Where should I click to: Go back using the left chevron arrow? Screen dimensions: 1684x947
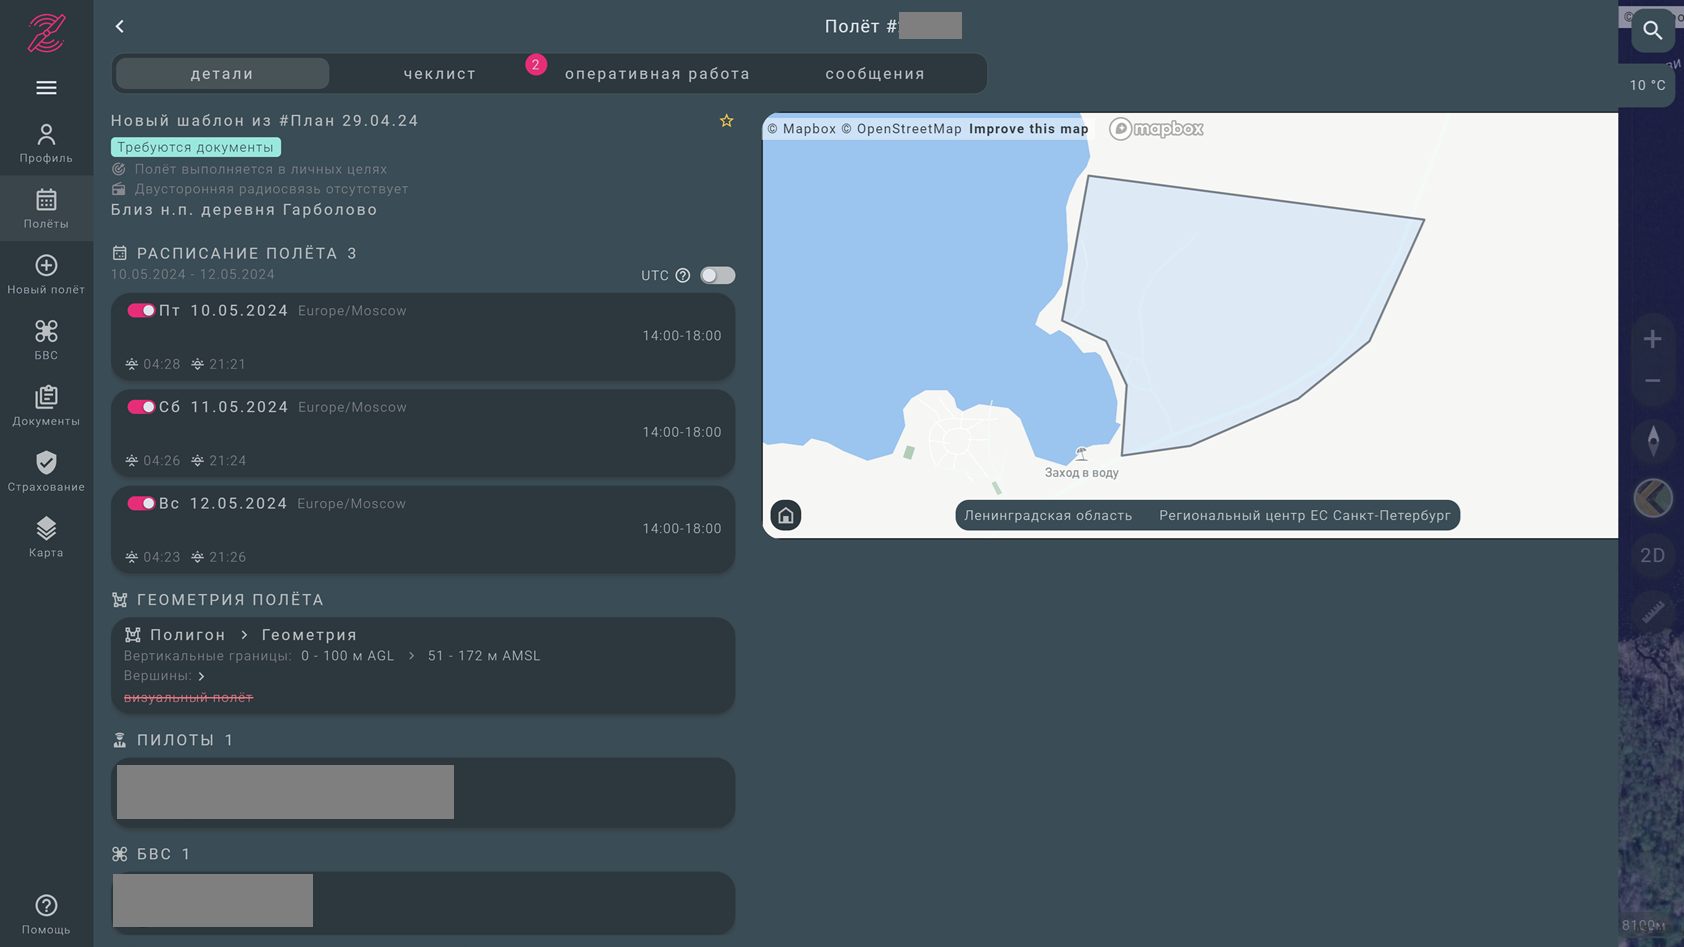click(x=120, y=27)
